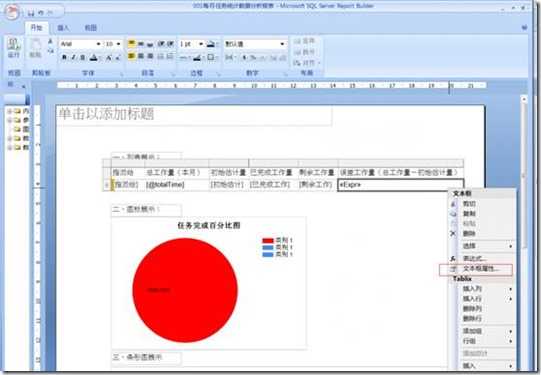Screen dimensions: 541x375
Task: Open the 插入列 submenu in context menu
Action: point(482,289)
